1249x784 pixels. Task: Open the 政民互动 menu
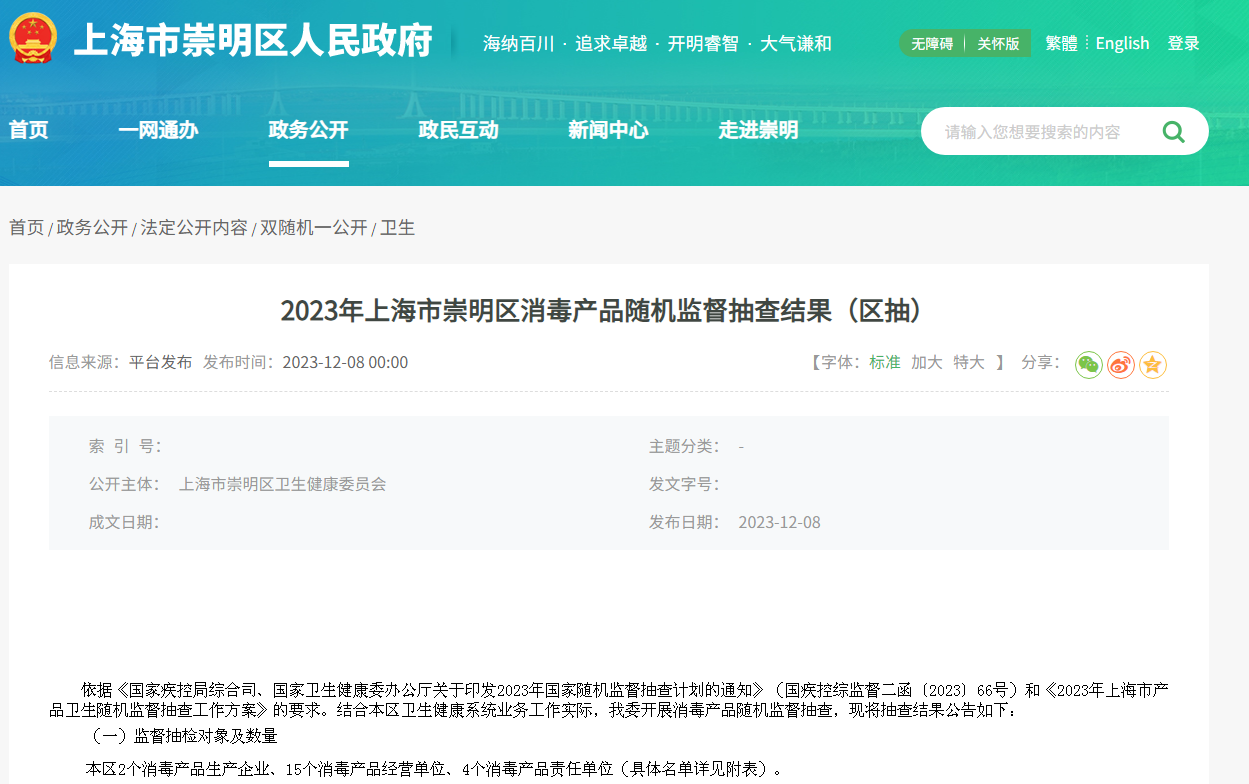point(458,130)
